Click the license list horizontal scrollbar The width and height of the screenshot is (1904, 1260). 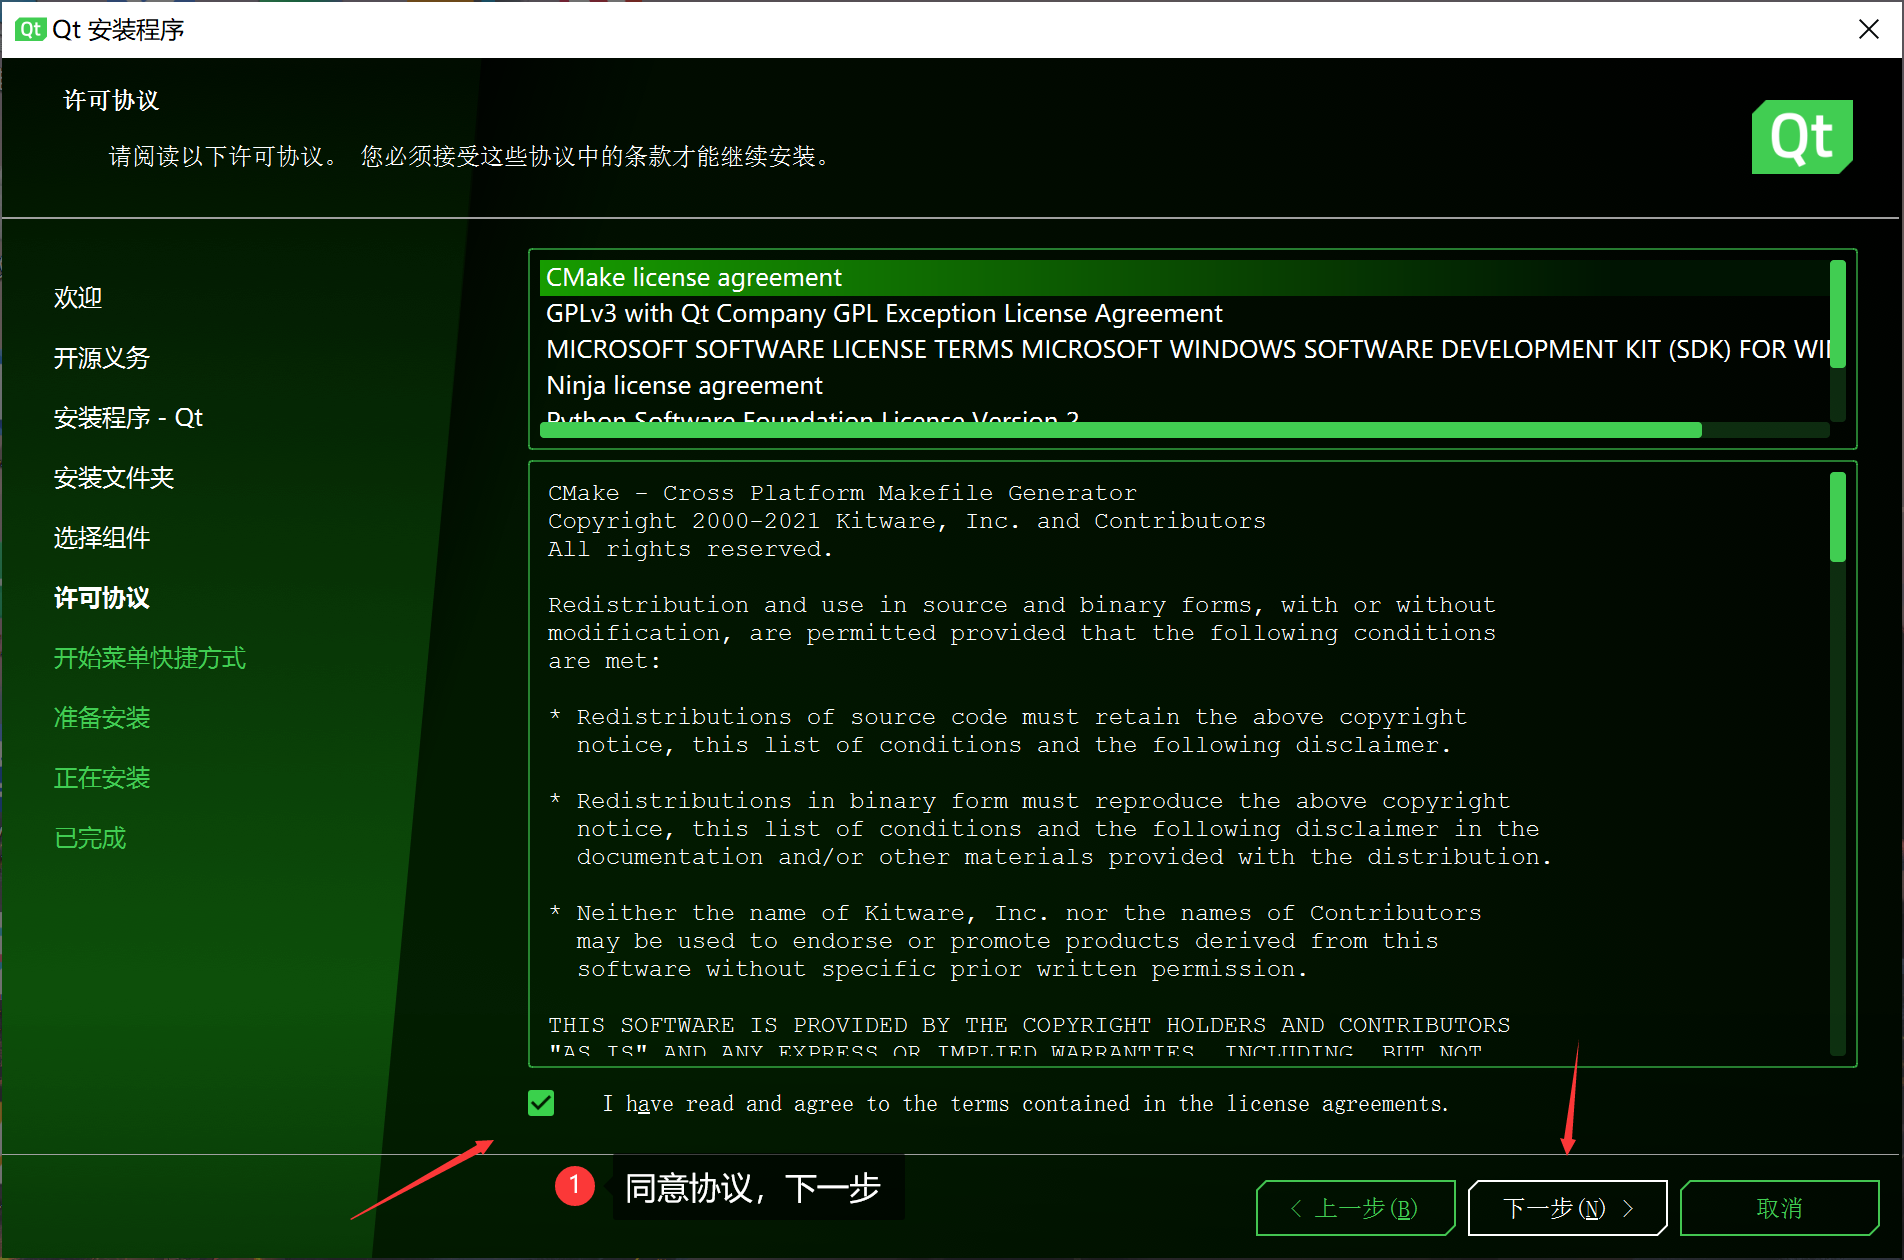point(1120,430)
